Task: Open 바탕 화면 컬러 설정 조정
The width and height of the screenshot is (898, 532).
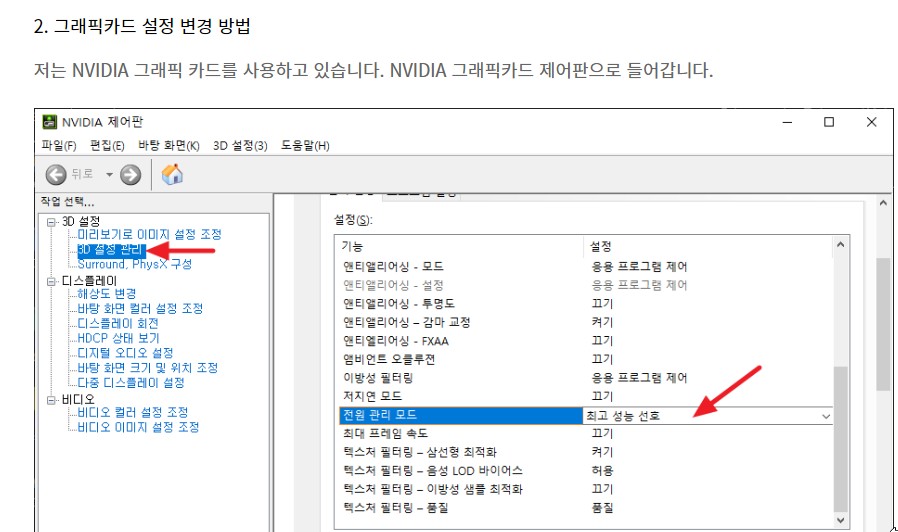Action: (140, 309)
